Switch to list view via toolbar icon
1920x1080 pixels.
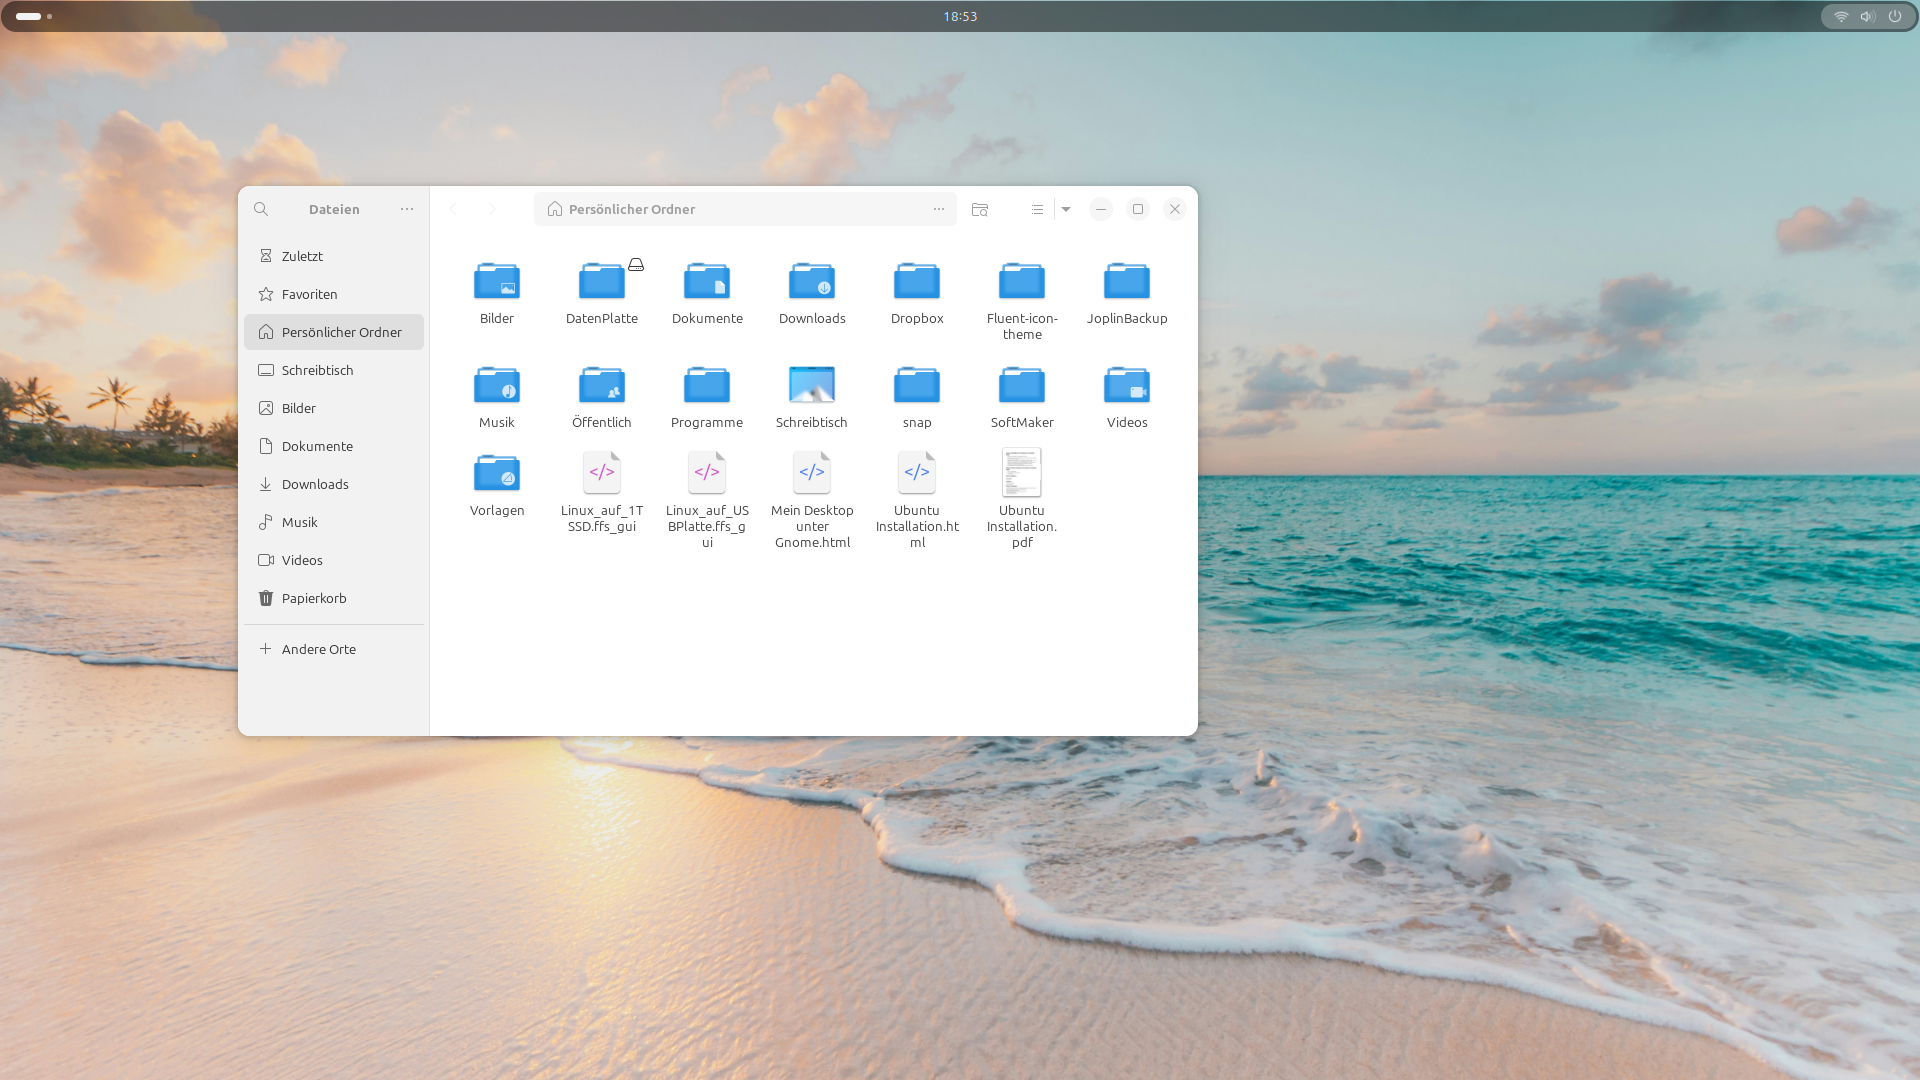1037,209
